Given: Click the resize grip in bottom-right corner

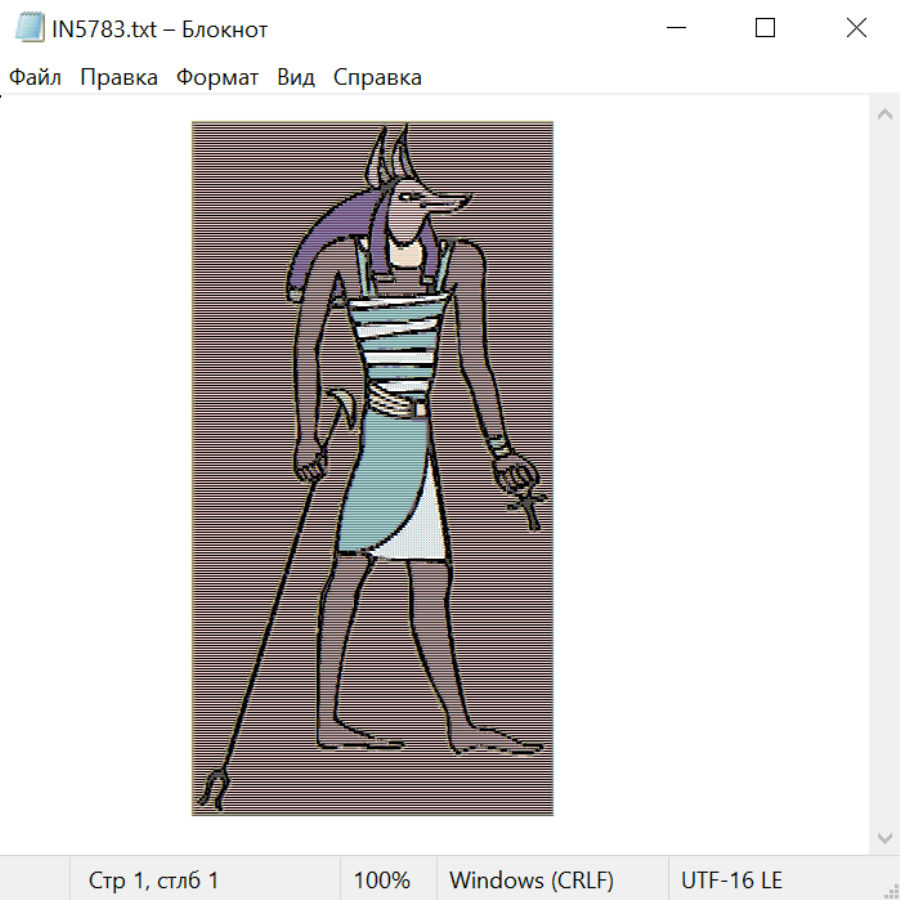Looking at the screenshot, I should (891, 891).
